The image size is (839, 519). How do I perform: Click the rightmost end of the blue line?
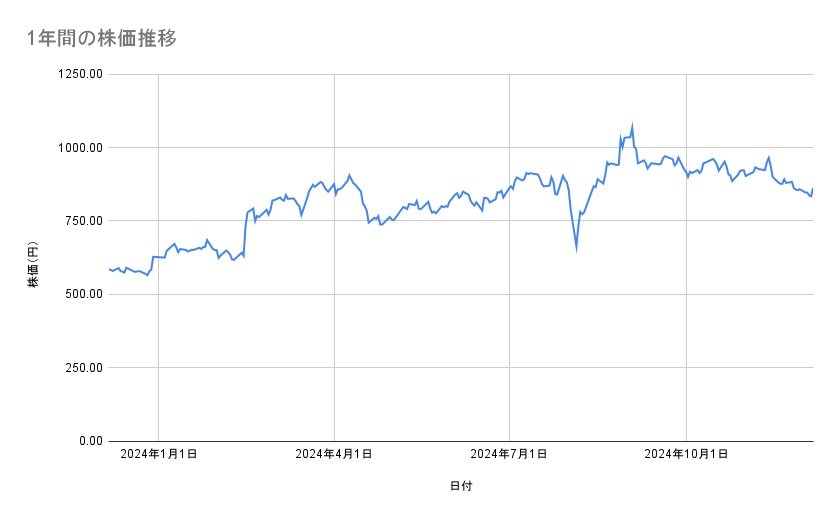click(812, 189)
